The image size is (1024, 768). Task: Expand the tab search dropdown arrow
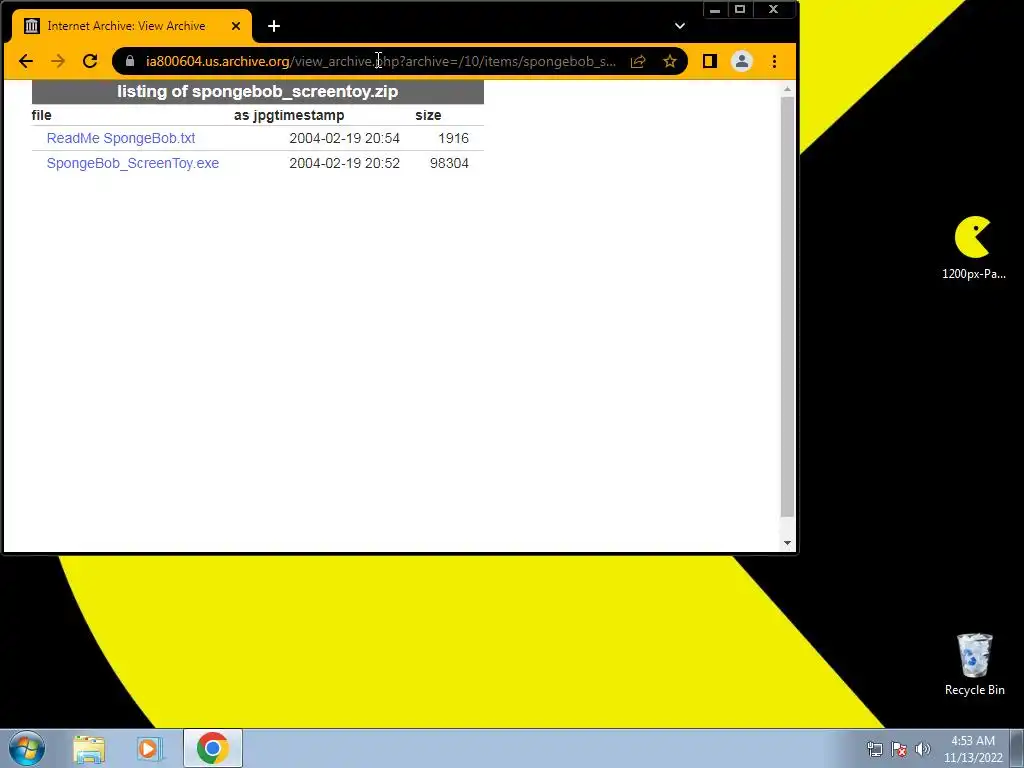(680, 26)
